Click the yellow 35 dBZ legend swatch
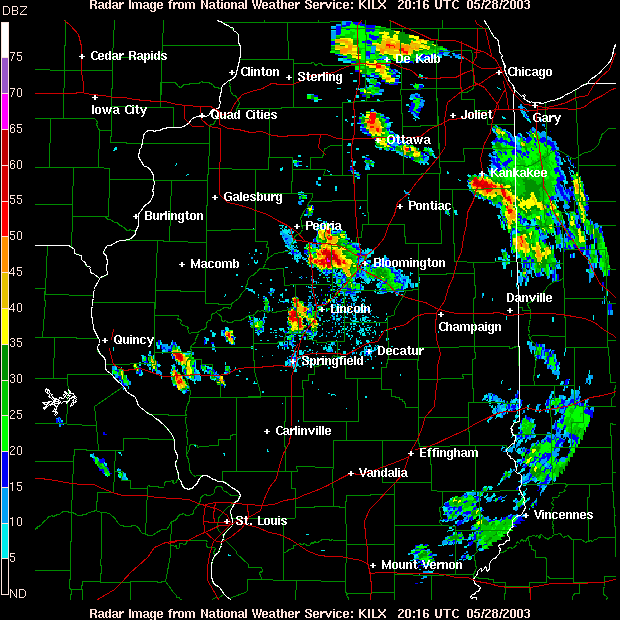 point(5,326)
